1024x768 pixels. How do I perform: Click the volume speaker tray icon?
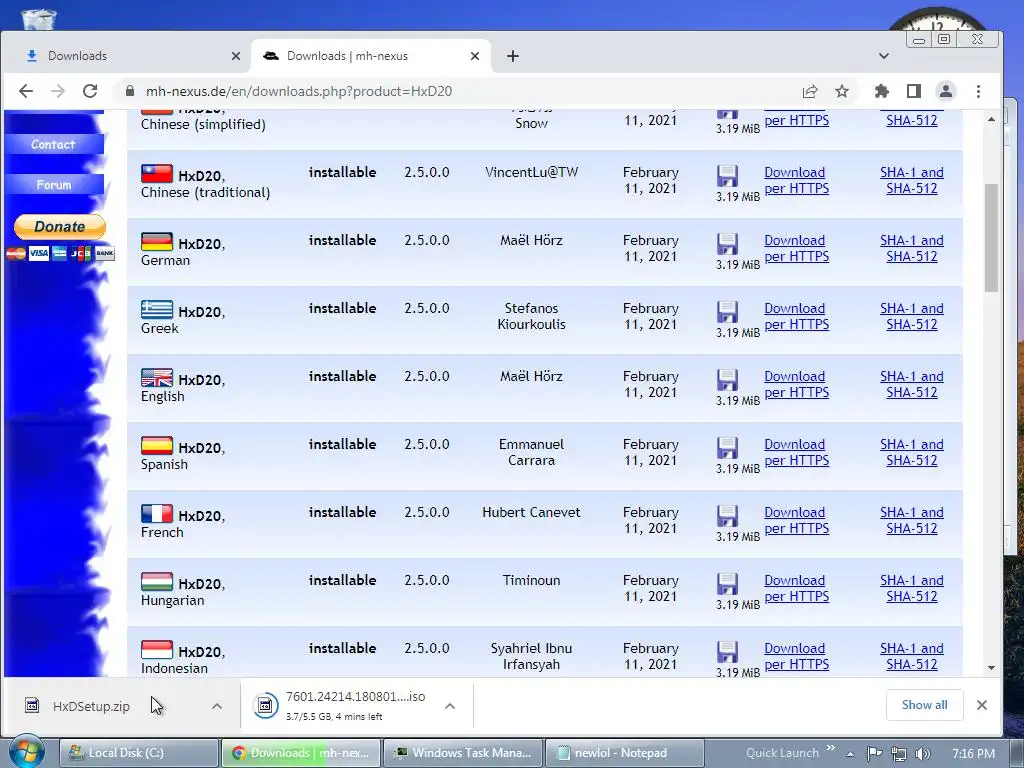coord(922,754)
